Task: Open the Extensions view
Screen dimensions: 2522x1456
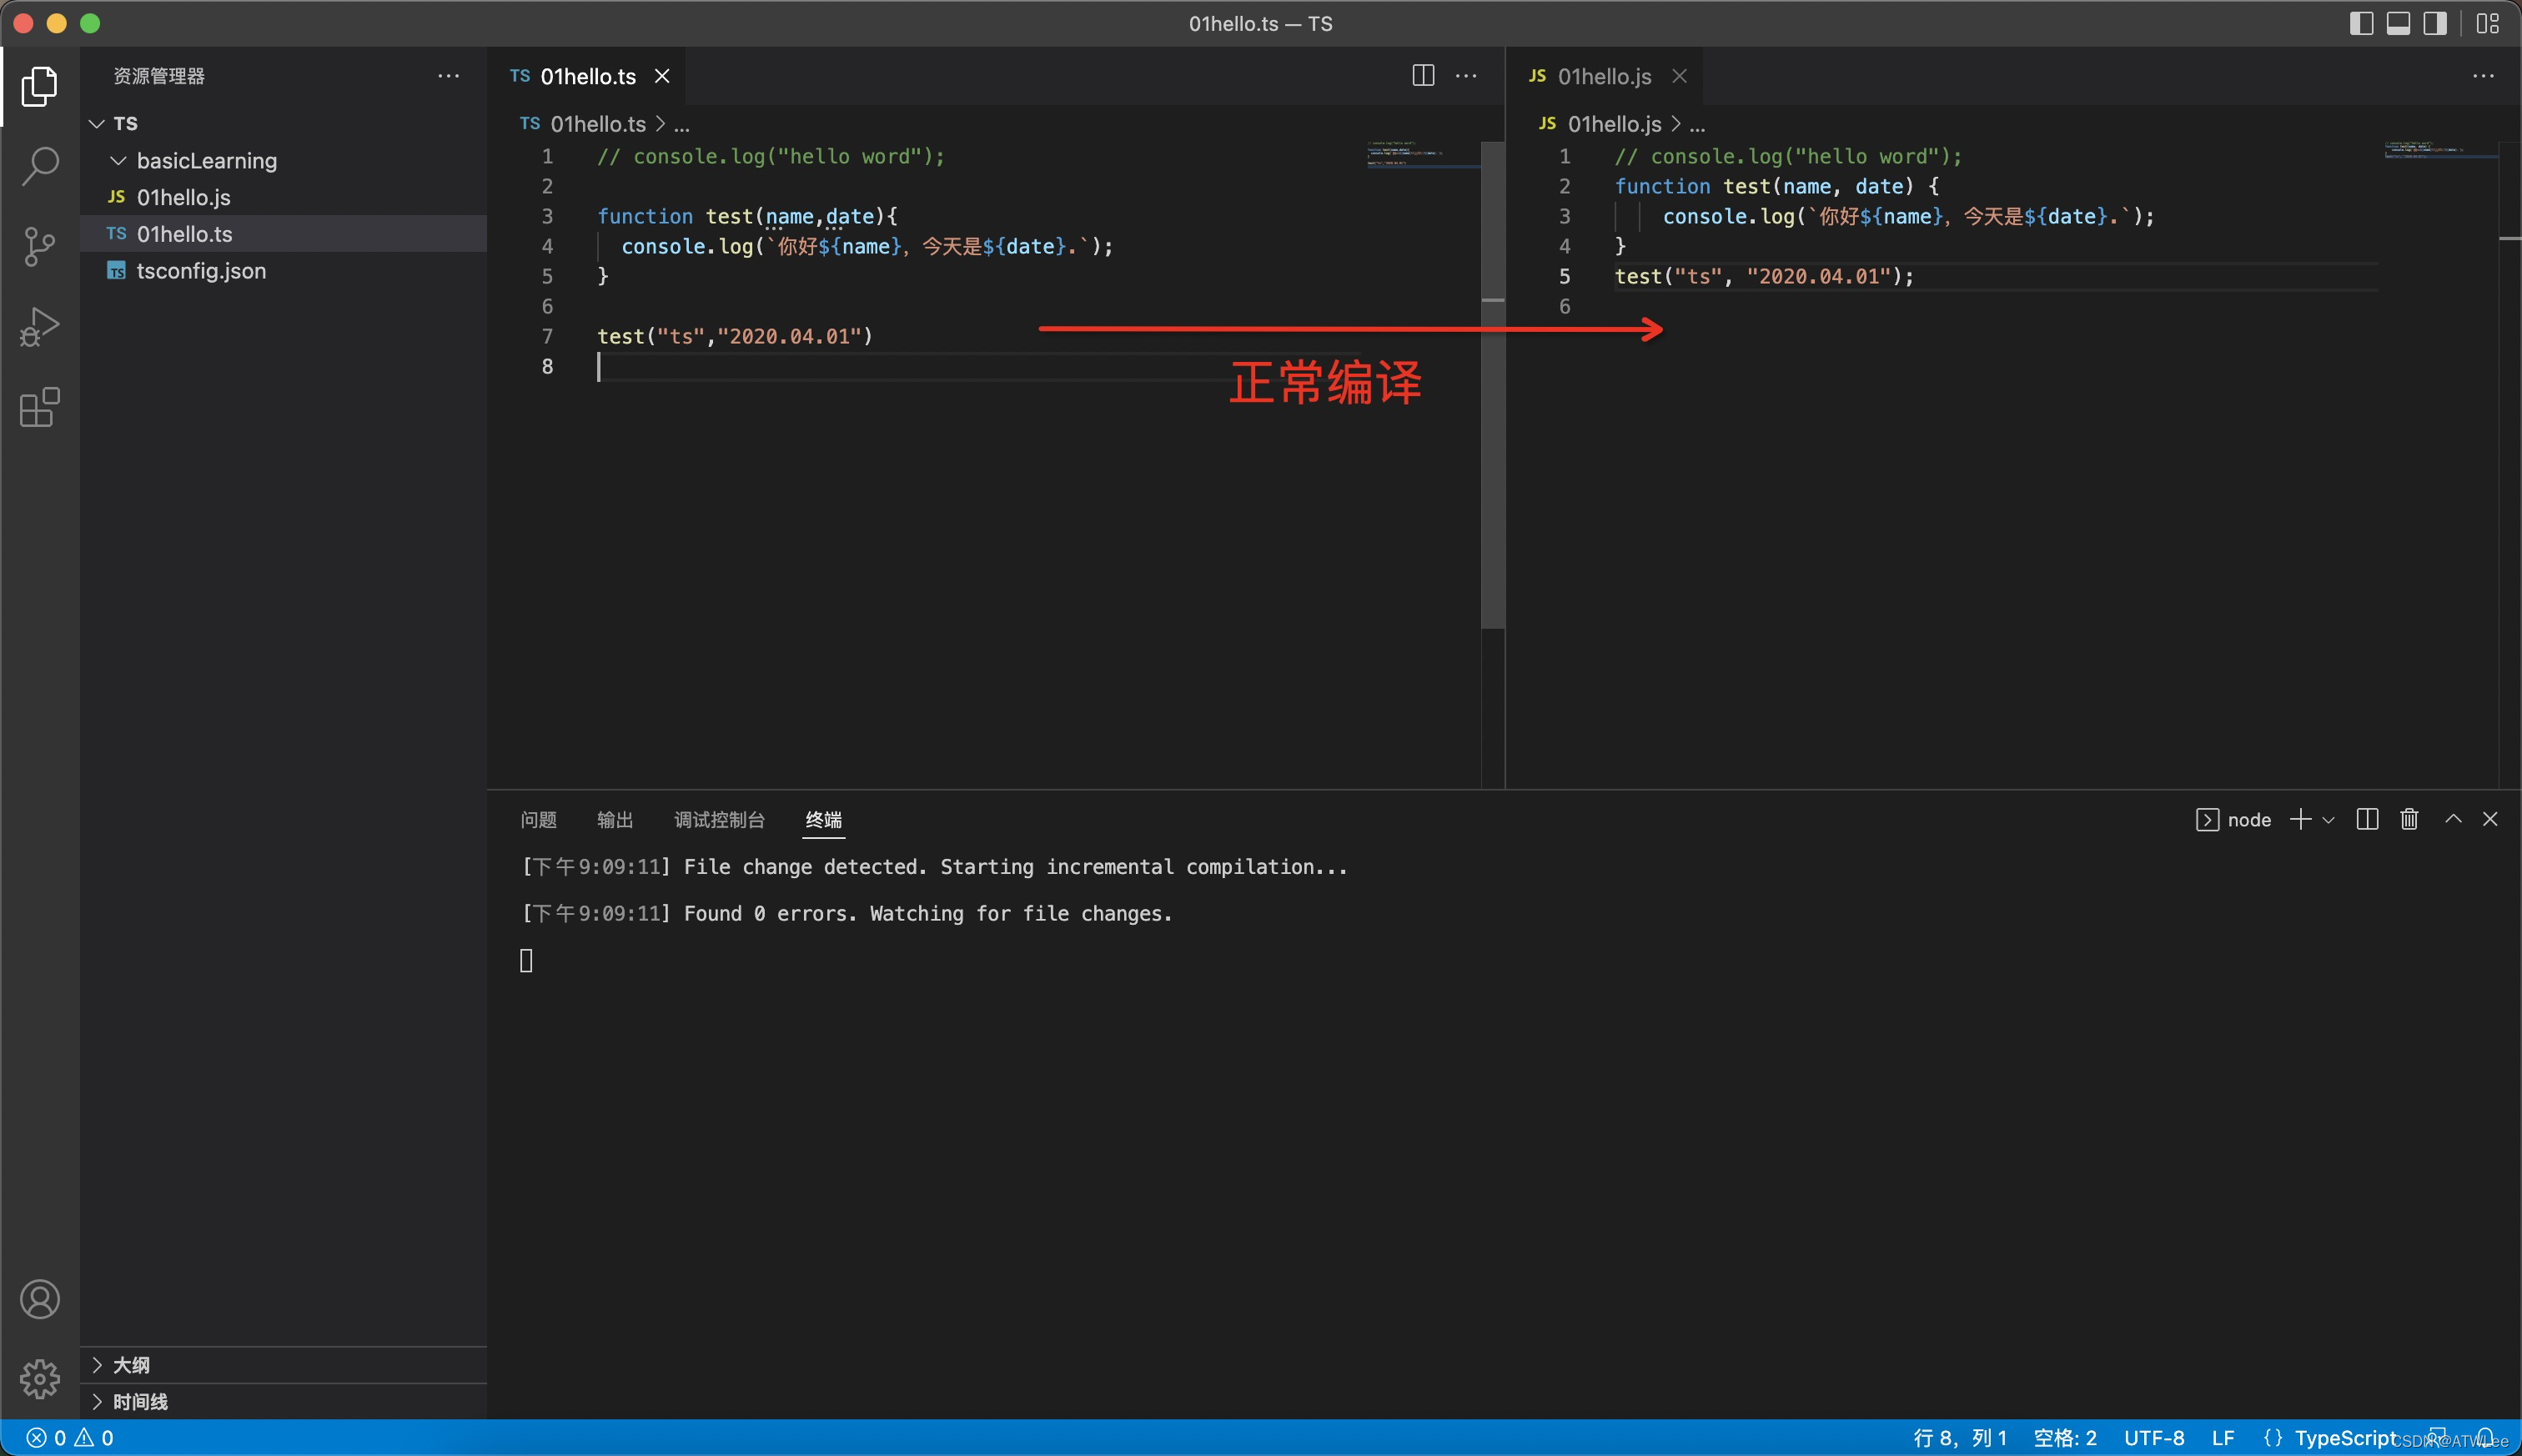Action: tap(40, 407)
